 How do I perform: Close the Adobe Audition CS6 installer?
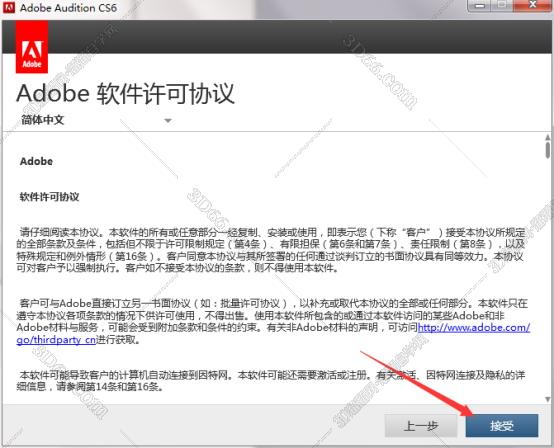click(x=533, y=6)
